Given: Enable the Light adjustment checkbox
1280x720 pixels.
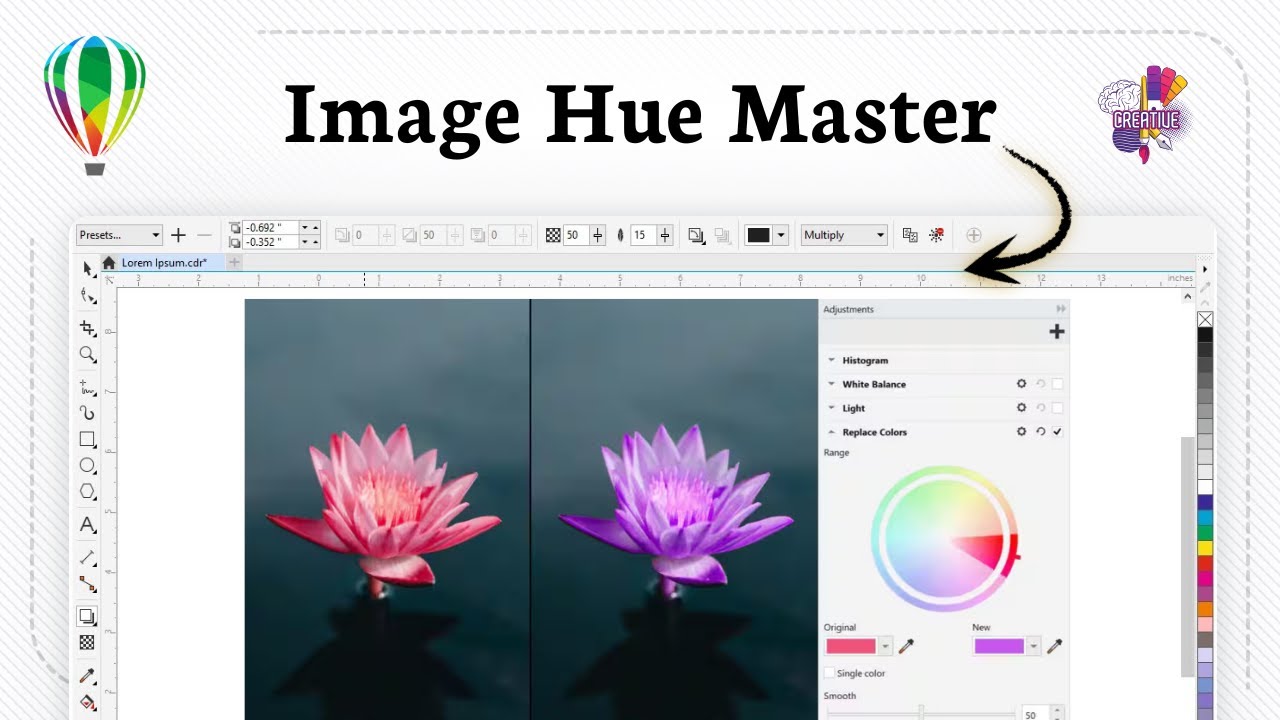Looking at the screenshot, I should pos(1058,408).
